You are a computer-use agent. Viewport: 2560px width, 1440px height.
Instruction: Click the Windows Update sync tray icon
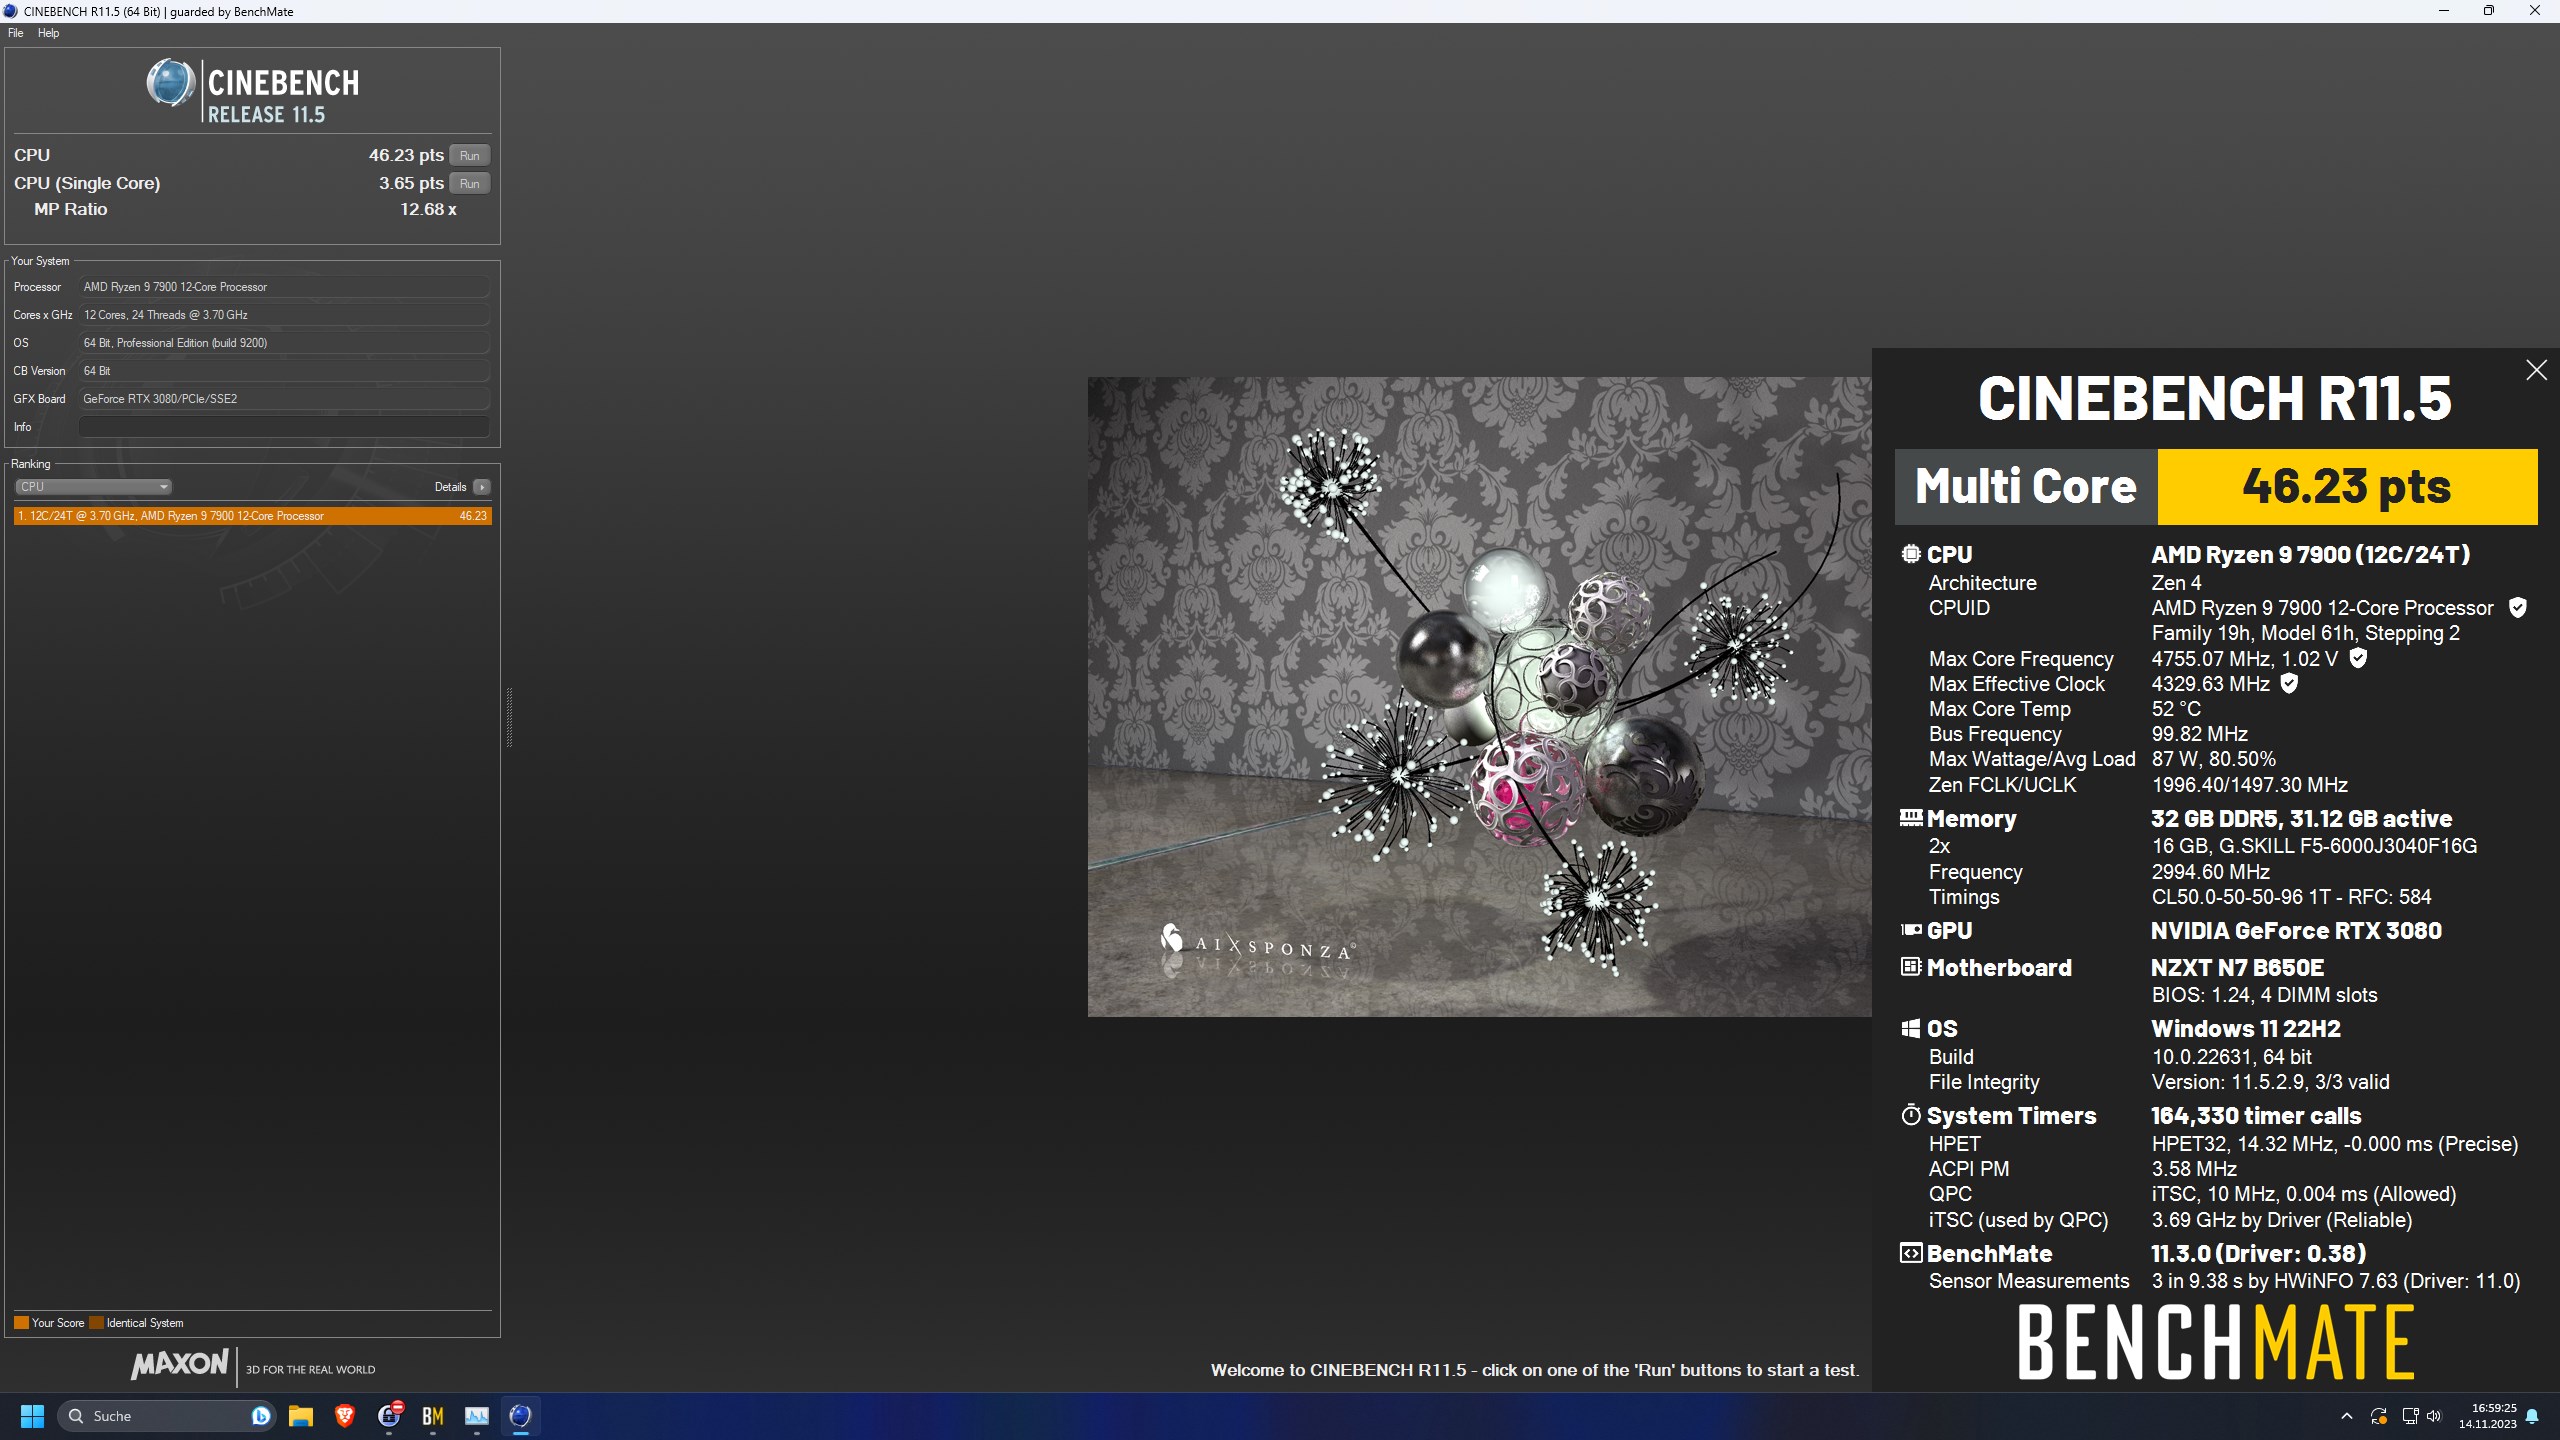2379,1416
